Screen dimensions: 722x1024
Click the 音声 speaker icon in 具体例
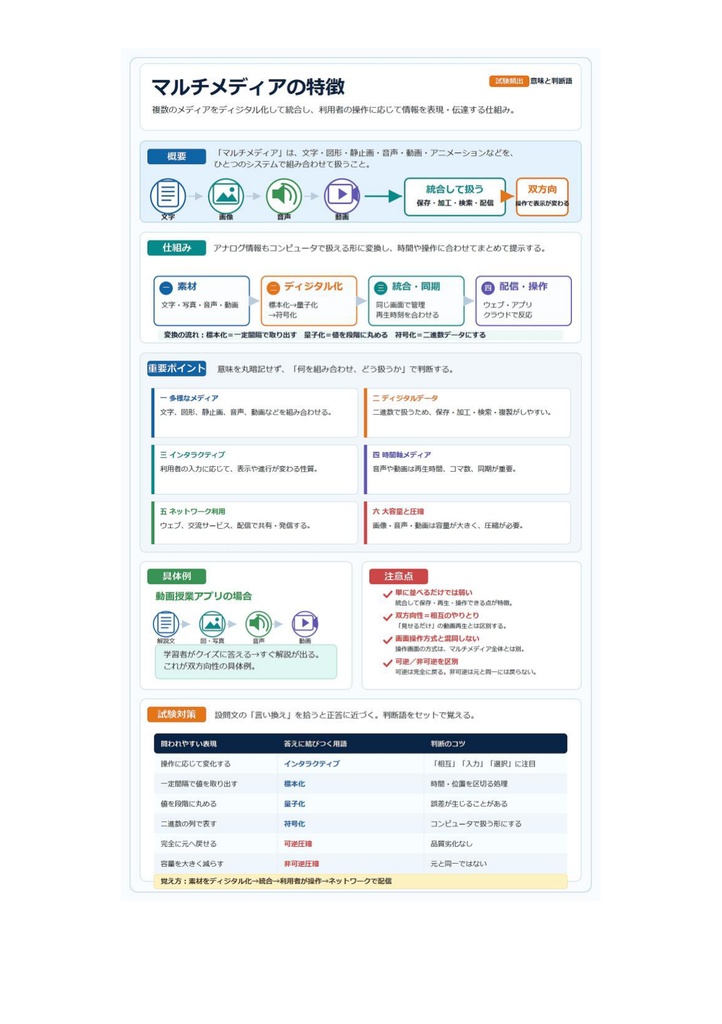coord(259,624)
